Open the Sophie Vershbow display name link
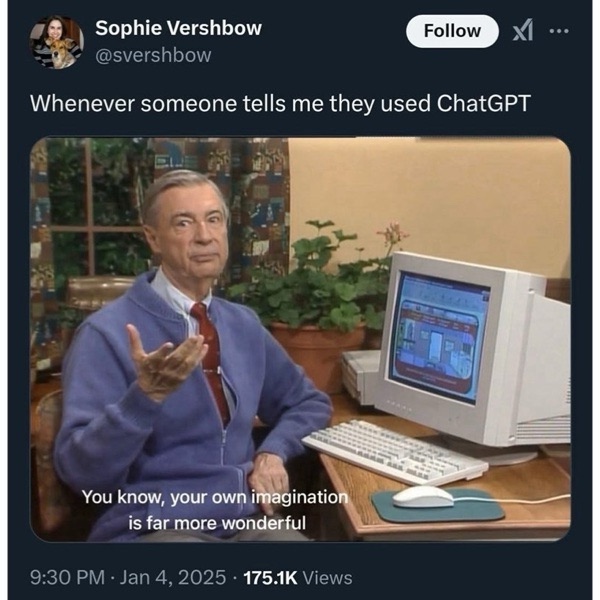Viewport: 600px width, 600px height. pos(178,28)
